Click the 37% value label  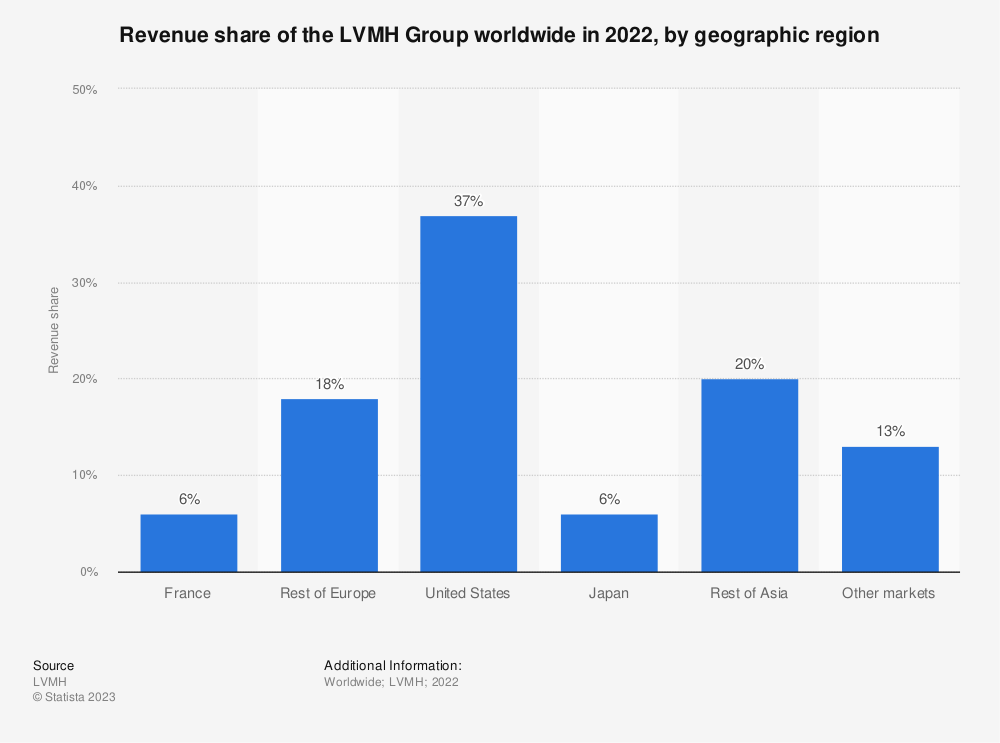coord(469,202)
